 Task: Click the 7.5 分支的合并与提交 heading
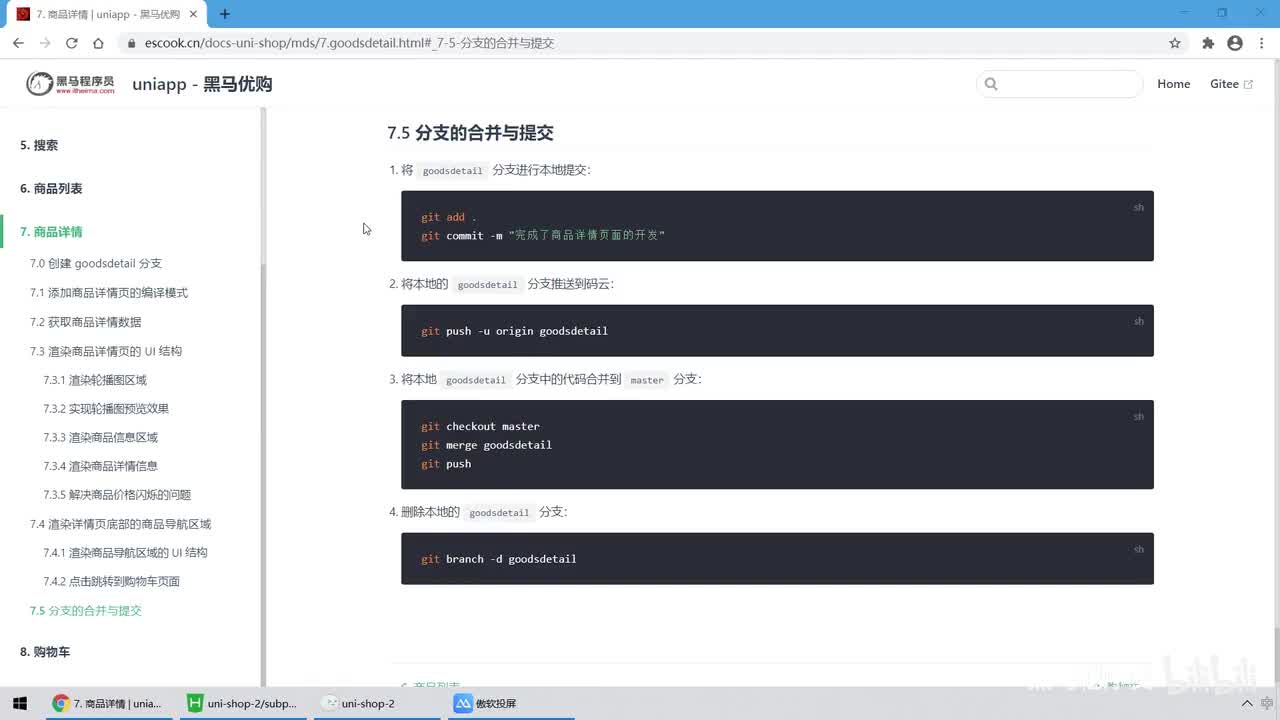(x=470, y=133)
